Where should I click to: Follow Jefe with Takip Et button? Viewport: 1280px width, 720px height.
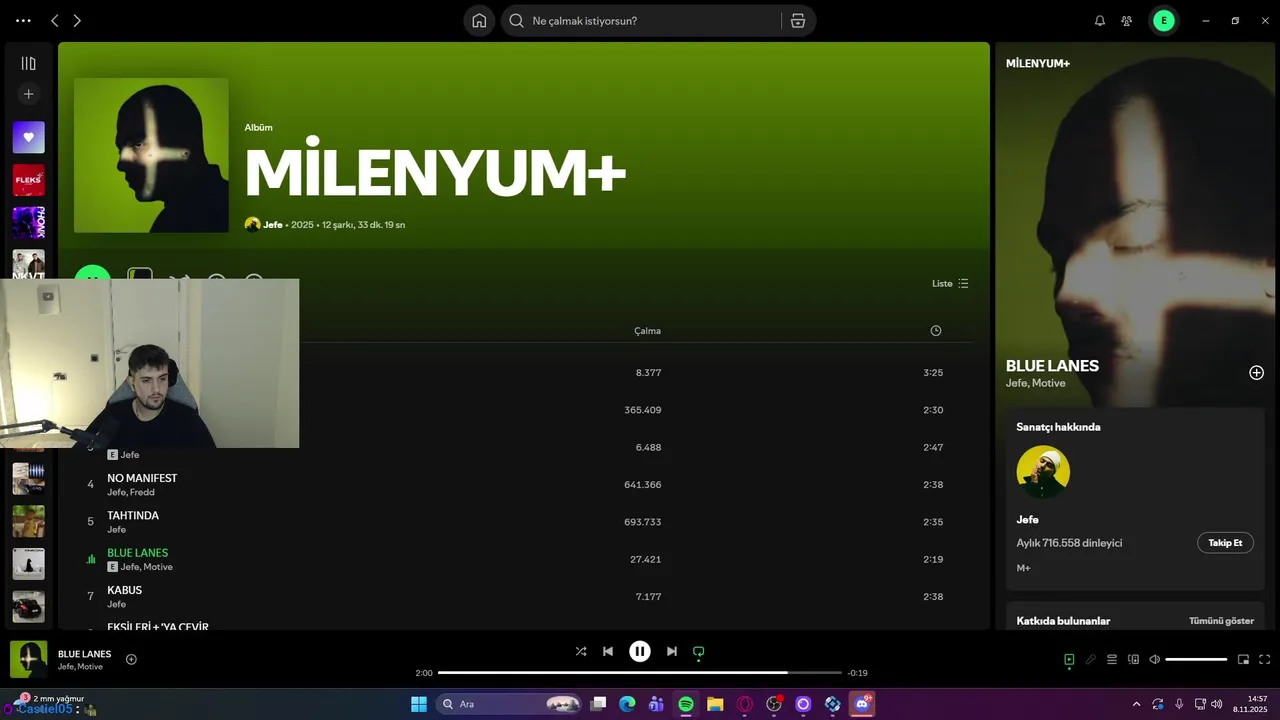pos(1225,543)
